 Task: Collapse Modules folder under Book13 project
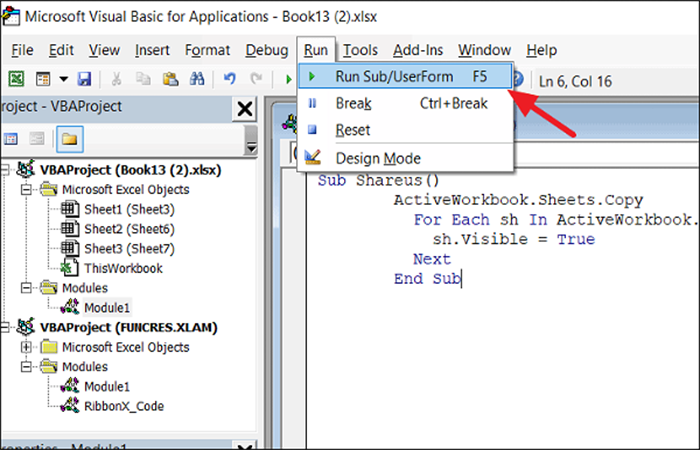26,288
